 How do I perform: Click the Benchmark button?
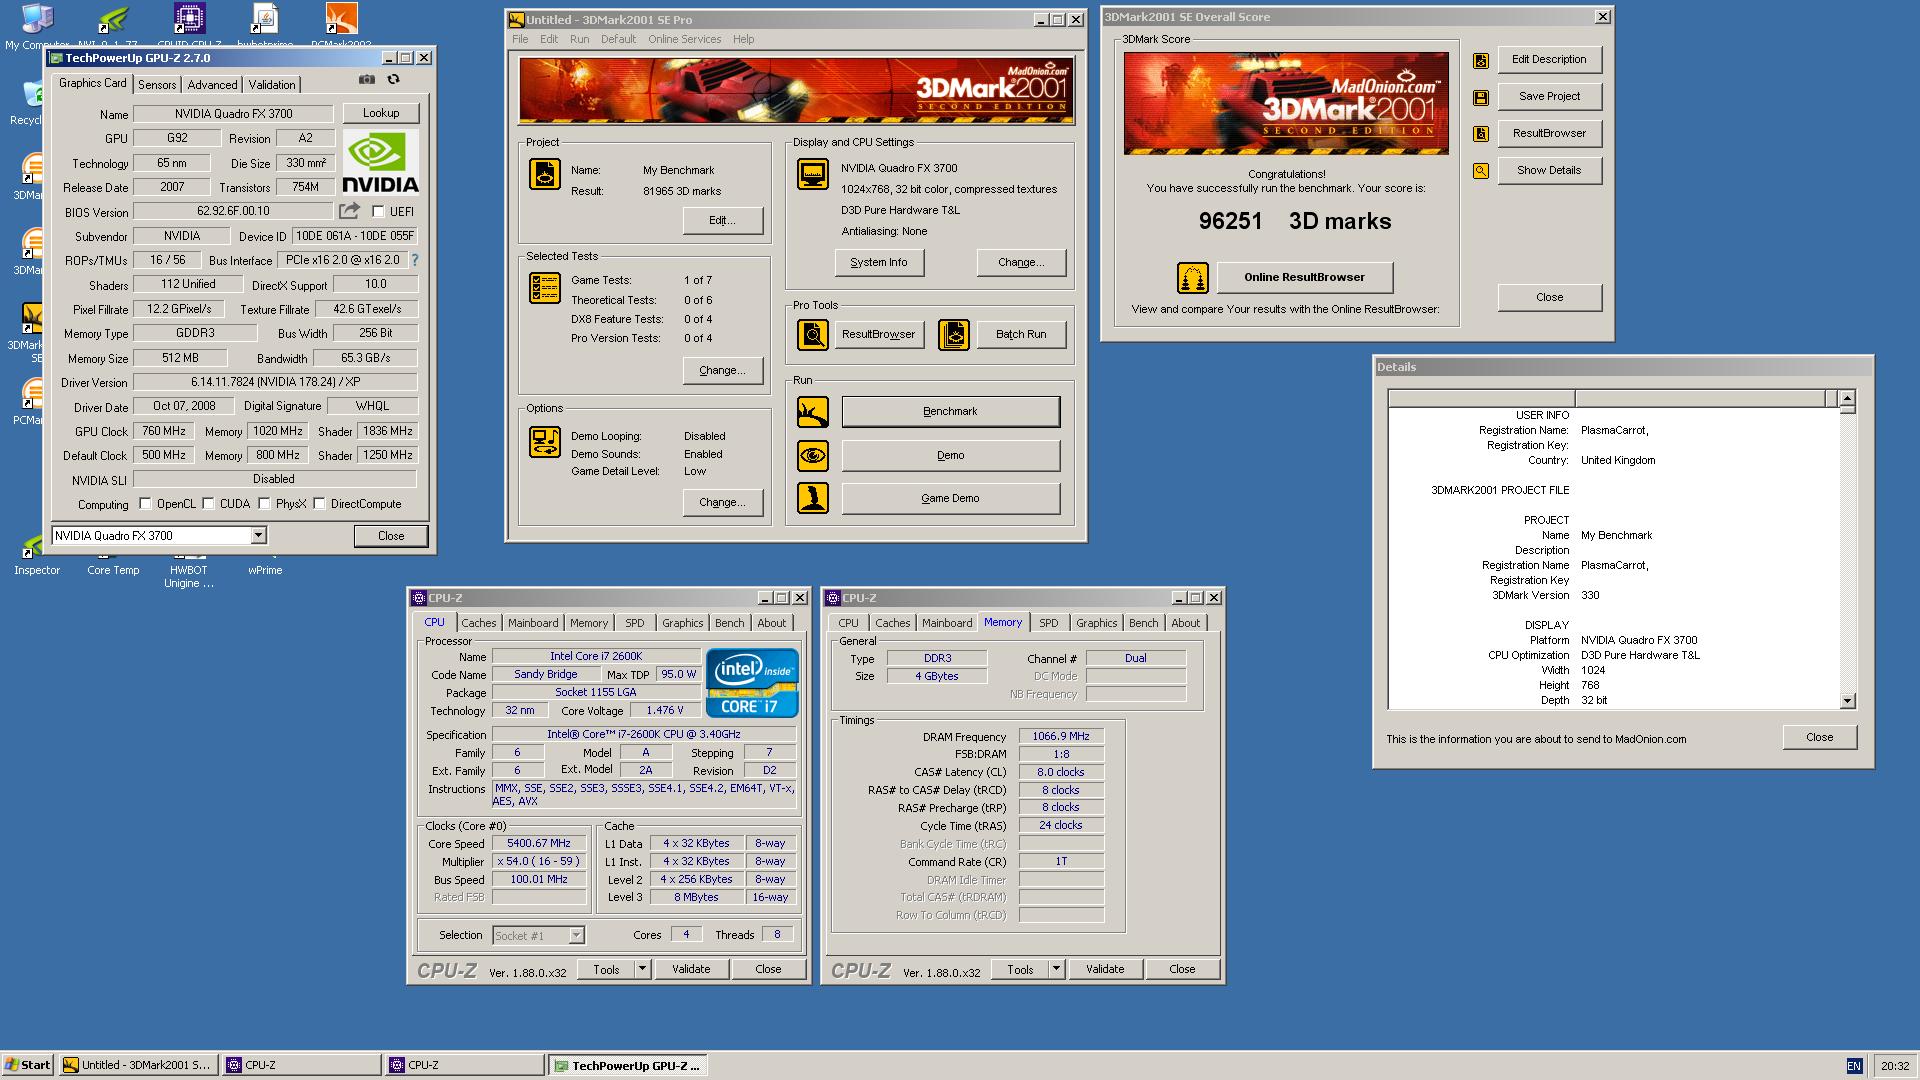950,411
